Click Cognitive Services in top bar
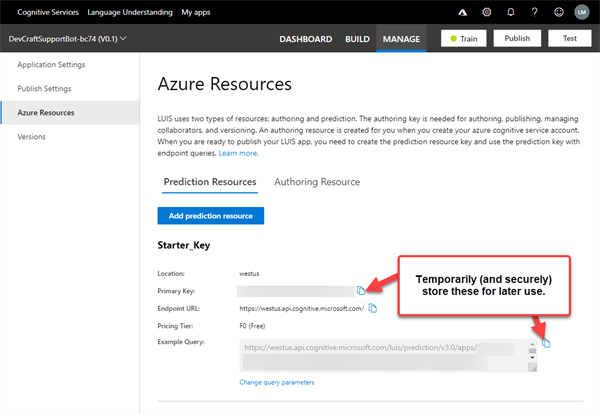 pyautogui.click(x=48, y=12)
